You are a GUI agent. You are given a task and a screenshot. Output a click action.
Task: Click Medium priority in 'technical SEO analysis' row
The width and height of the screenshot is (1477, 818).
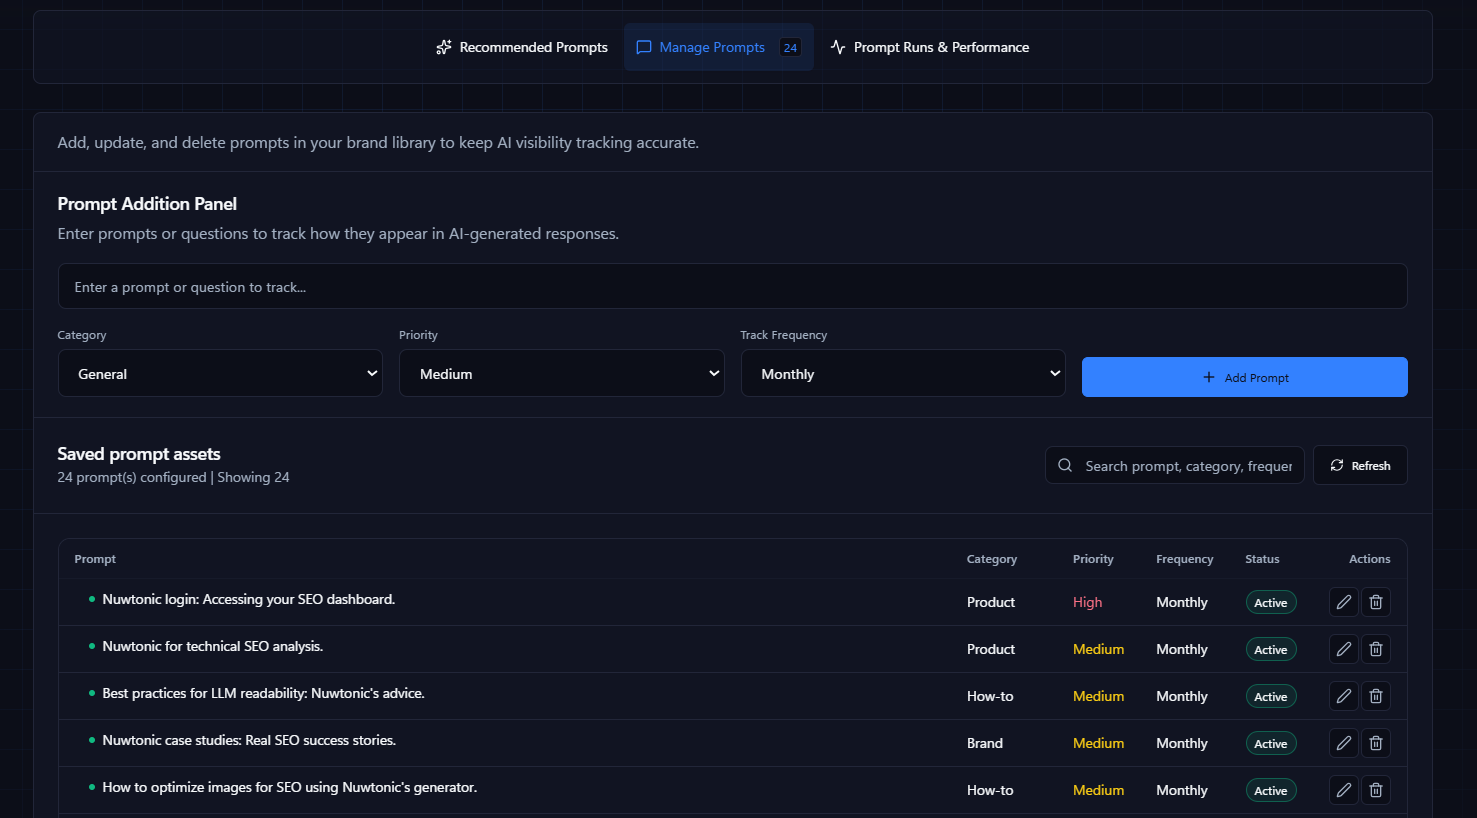click(1098, 649)
